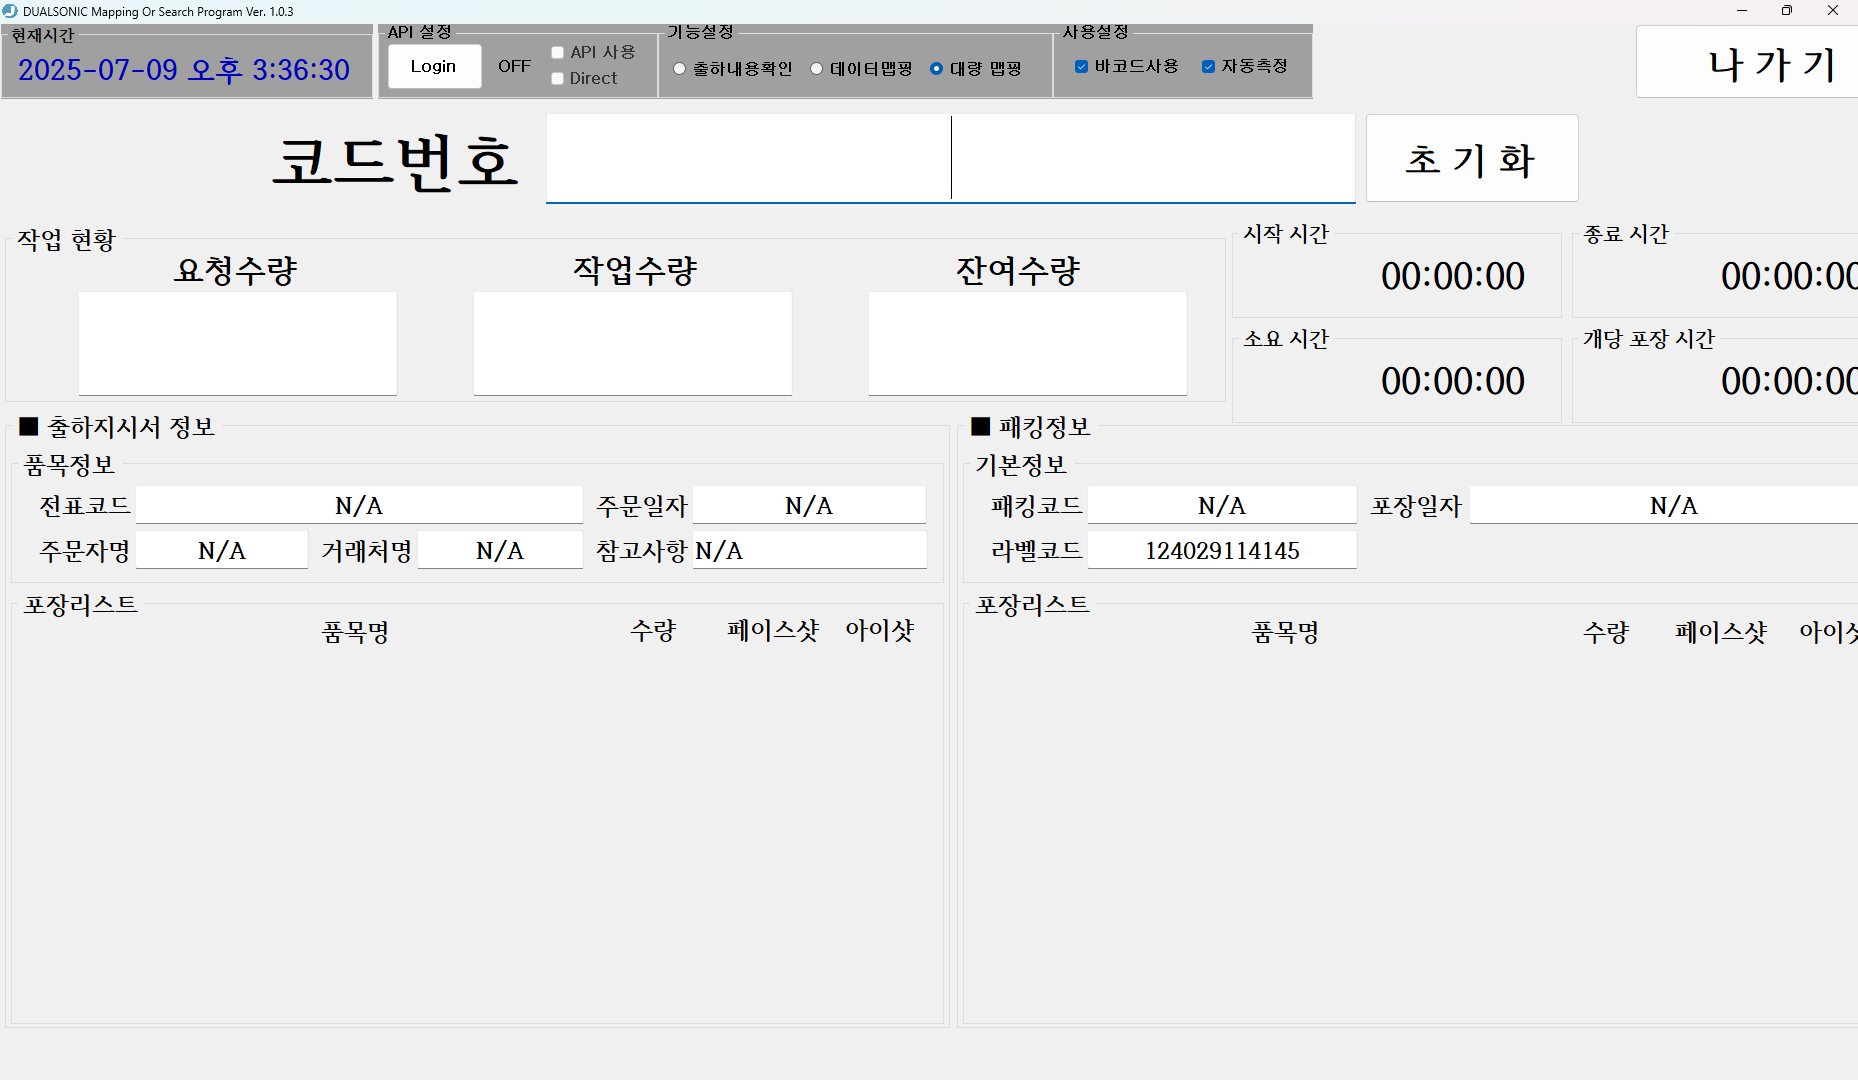Select the 데이터맵핑 radio button
This screenshot has height=1080, width=1858.
817,69
